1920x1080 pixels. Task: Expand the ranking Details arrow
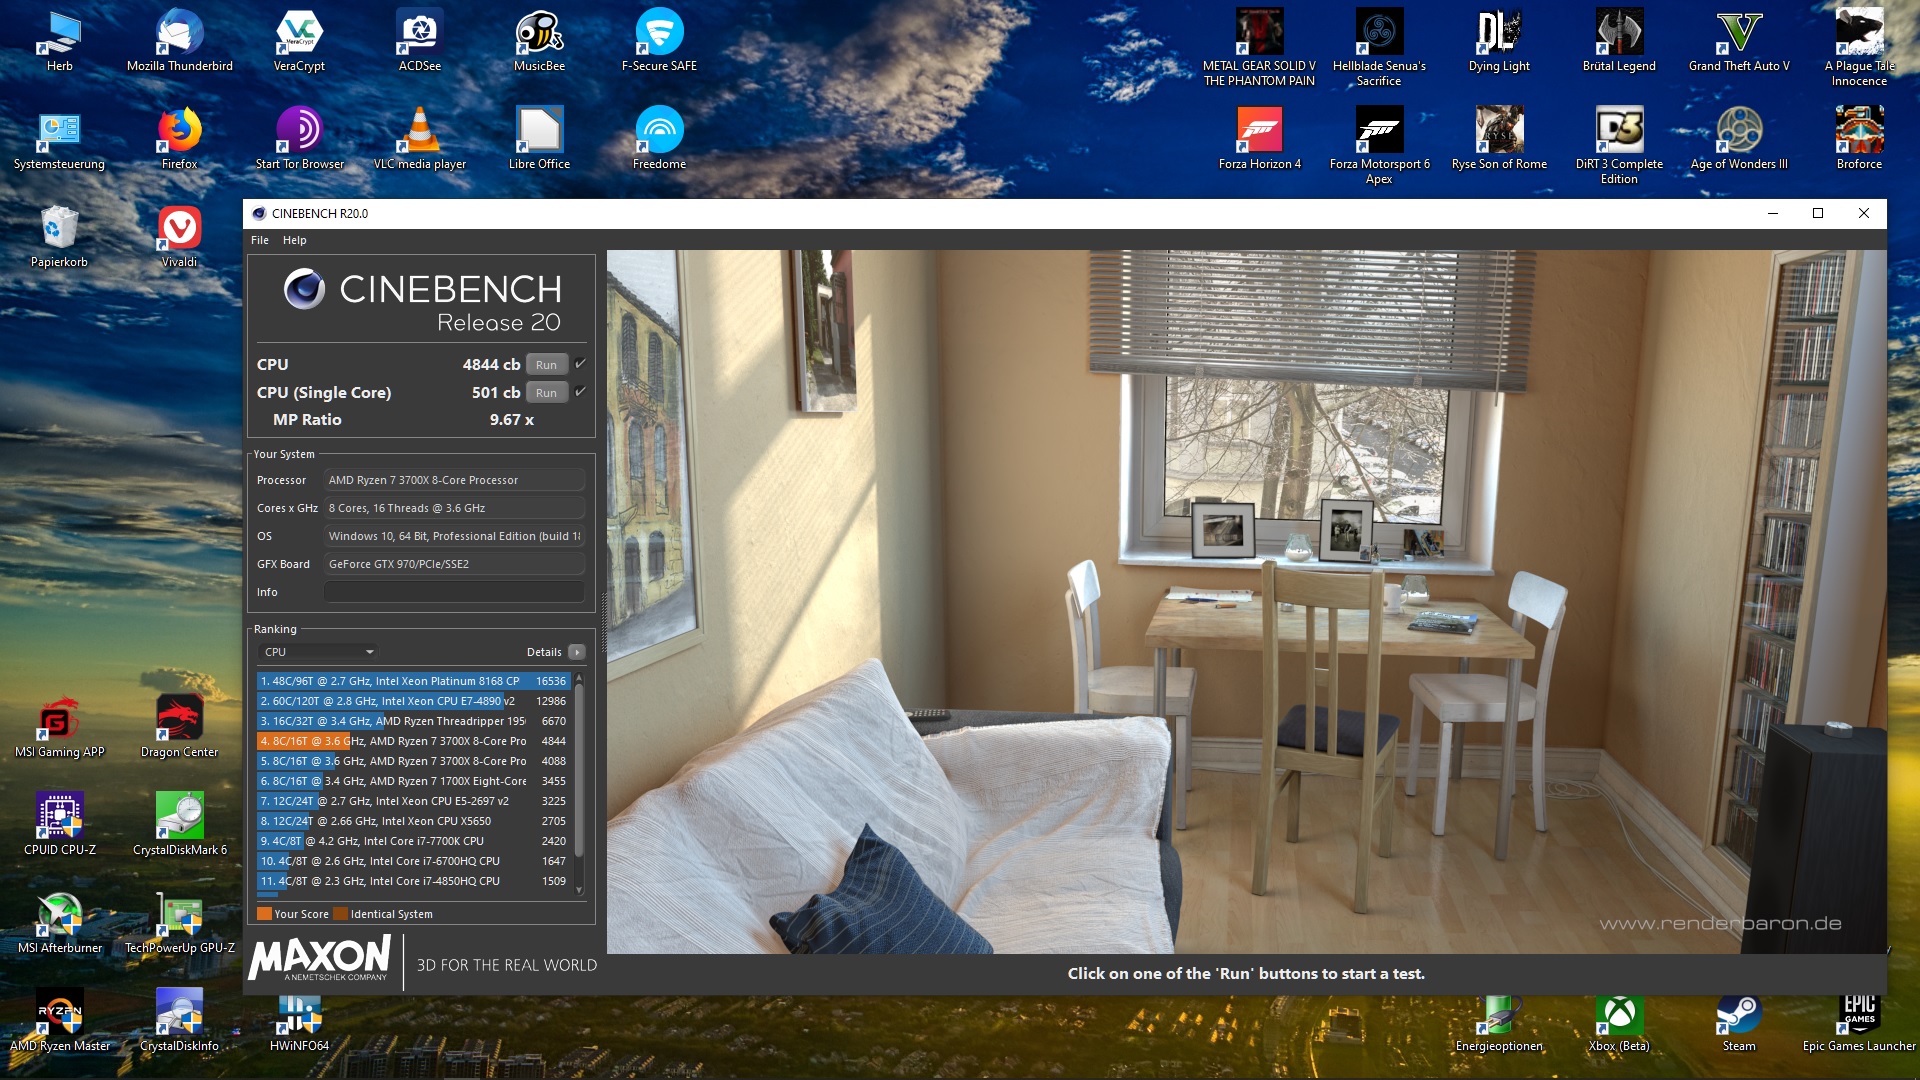pos(577,652)
